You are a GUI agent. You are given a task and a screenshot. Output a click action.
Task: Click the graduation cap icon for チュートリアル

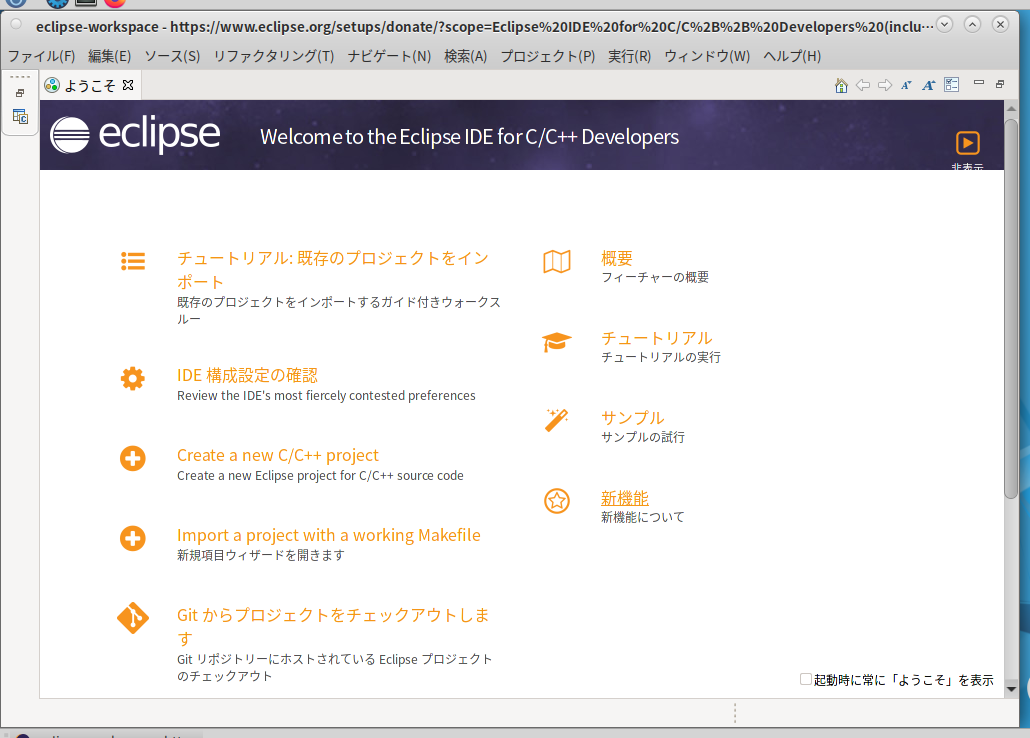556,342
